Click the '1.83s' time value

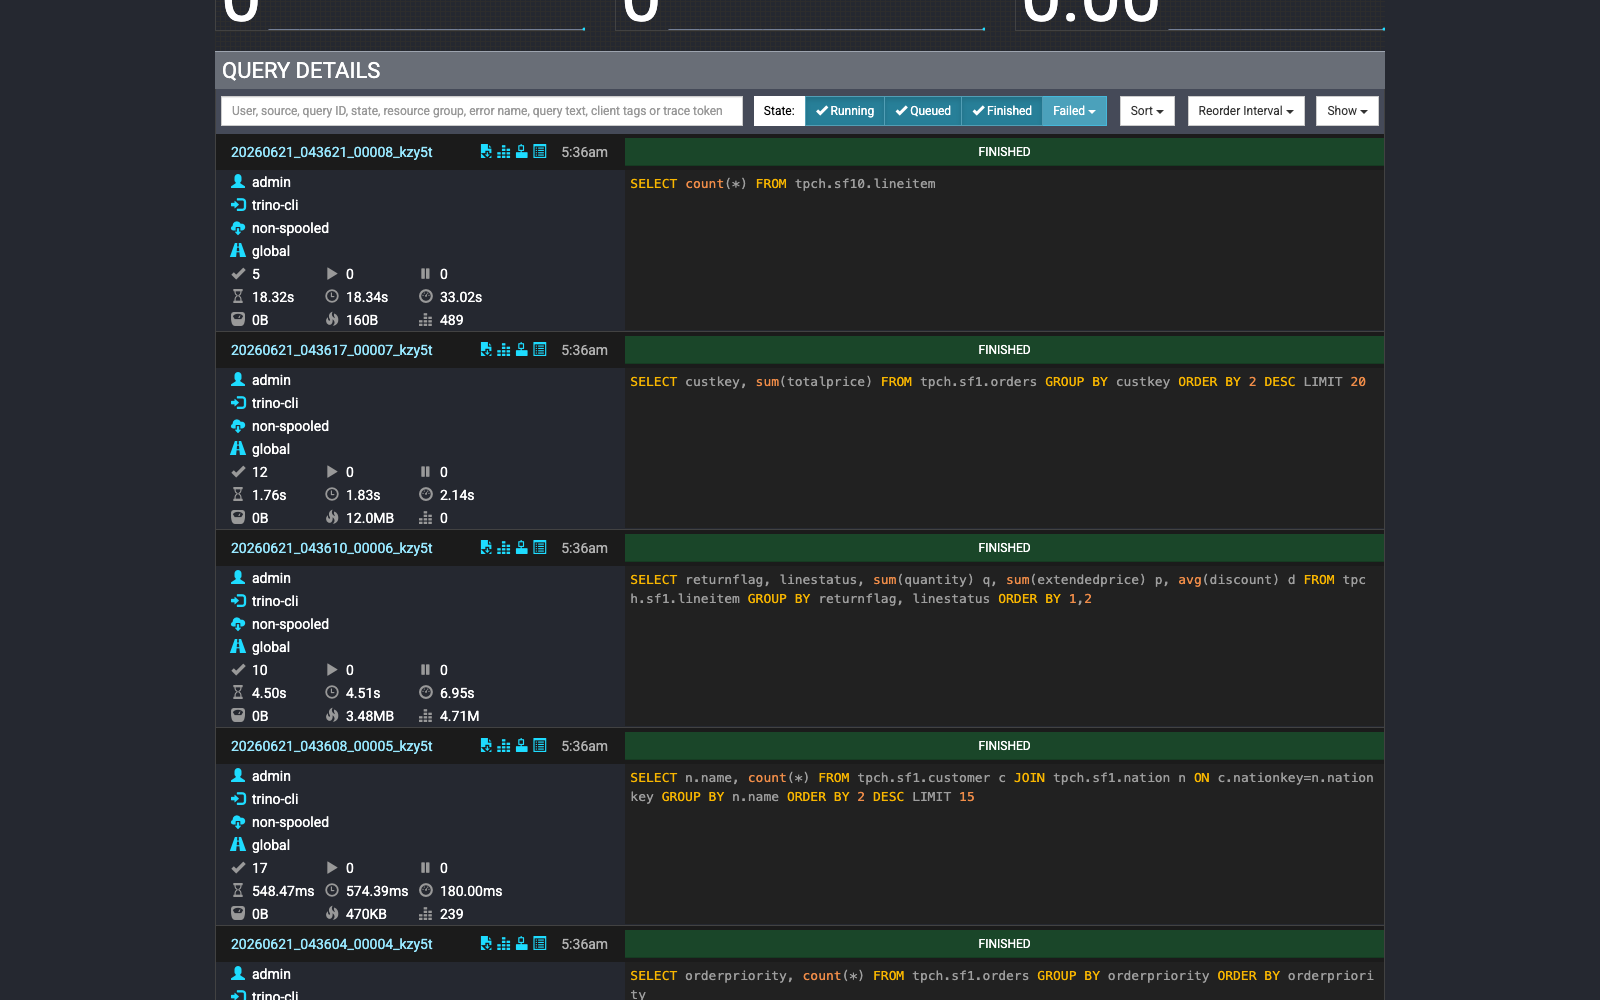click(x=363, y=495)
